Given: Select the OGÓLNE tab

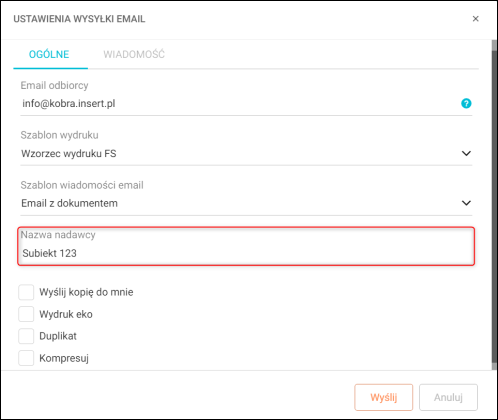Looking at the screenshot, I should 49,54.
